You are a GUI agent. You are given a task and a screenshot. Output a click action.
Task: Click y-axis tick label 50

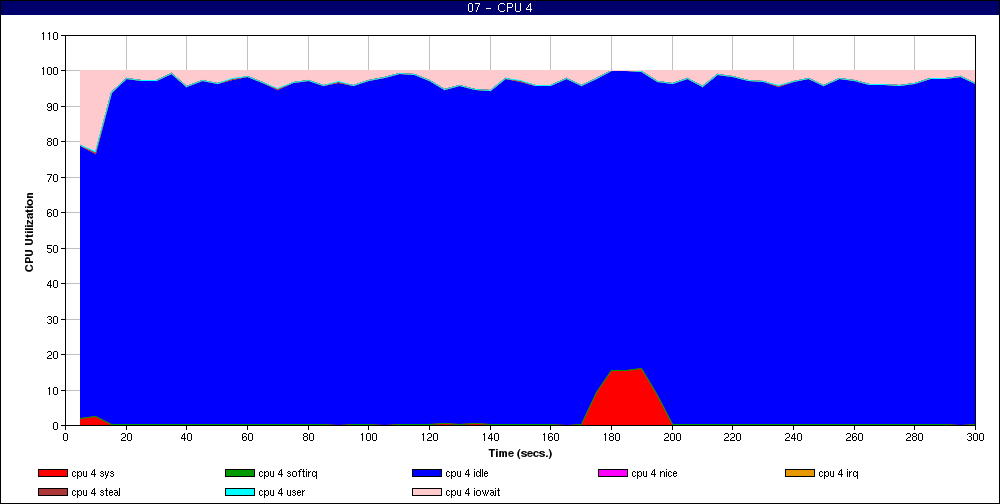pos(52,248)
